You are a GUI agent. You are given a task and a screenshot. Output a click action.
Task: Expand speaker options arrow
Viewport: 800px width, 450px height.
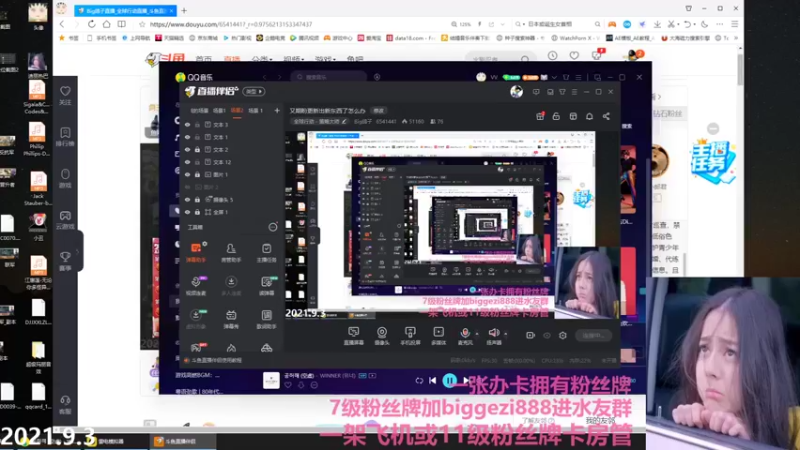tap(506, 334)
